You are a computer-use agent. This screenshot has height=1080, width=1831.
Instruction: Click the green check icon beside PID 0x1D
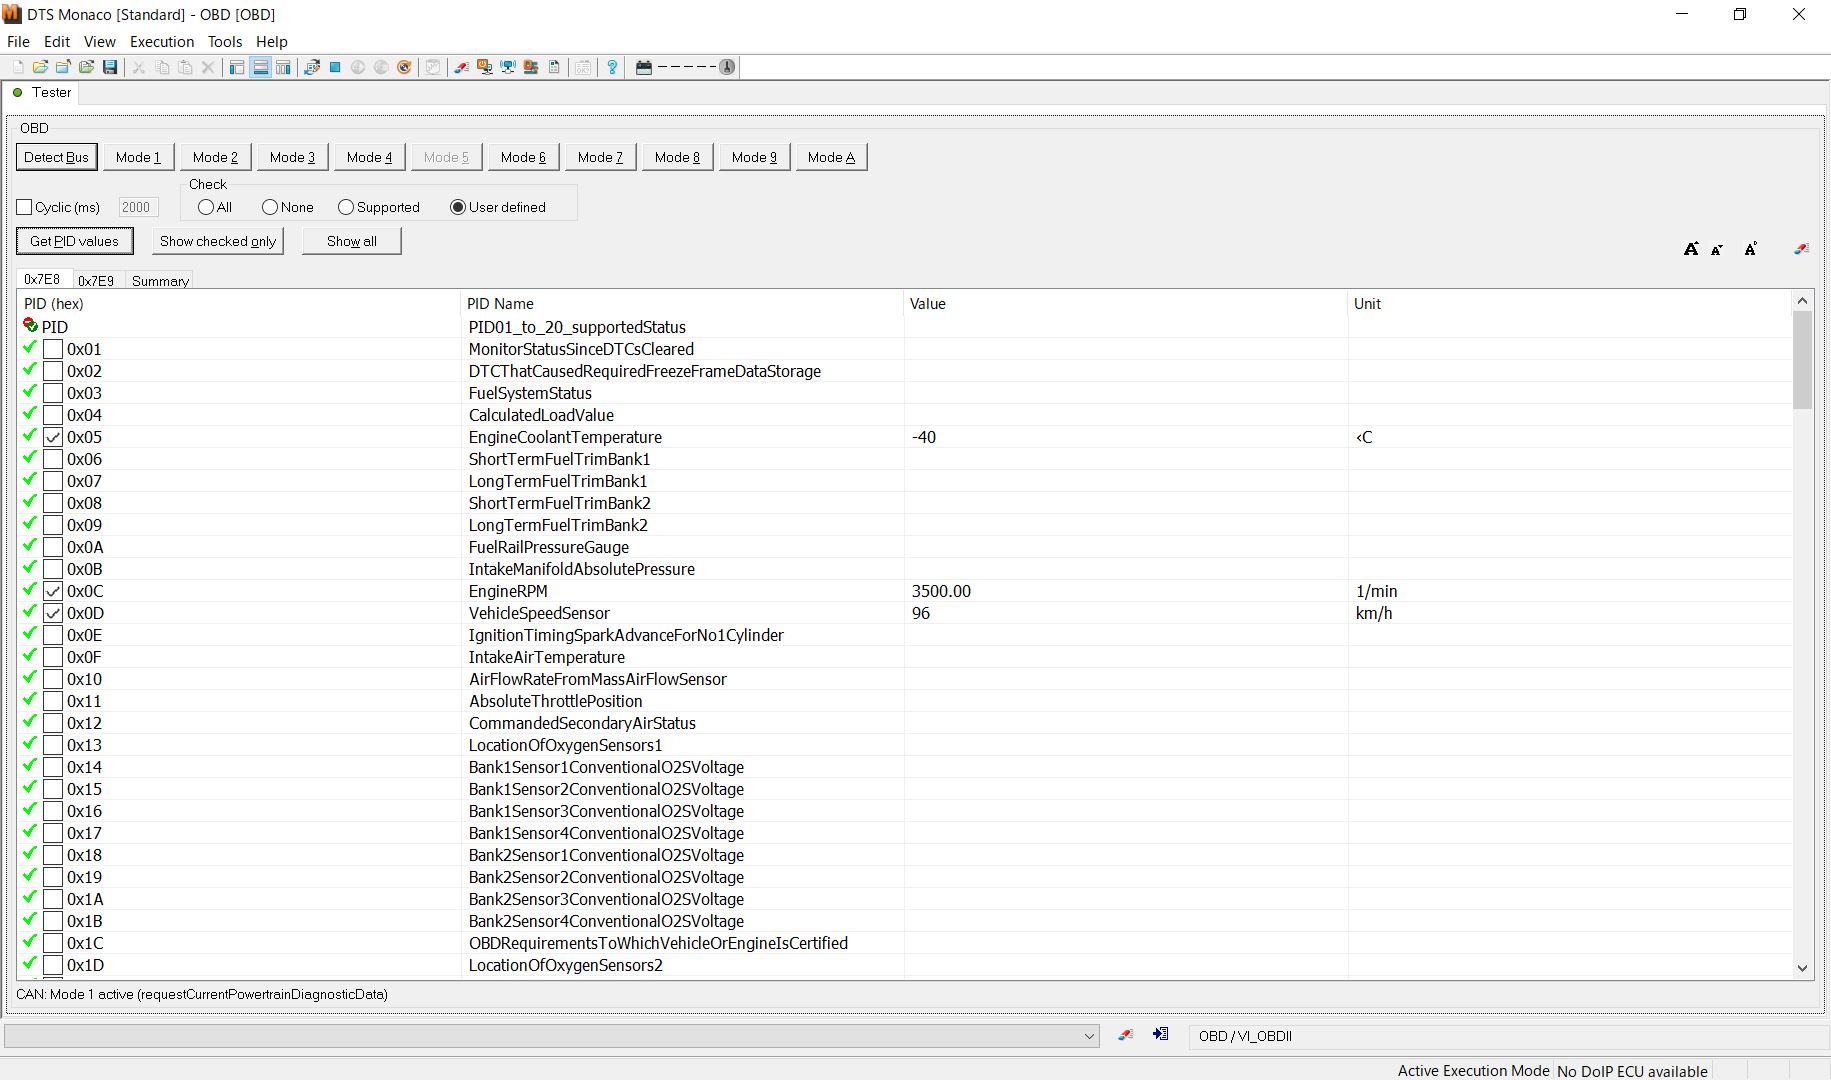coord(29,963)
